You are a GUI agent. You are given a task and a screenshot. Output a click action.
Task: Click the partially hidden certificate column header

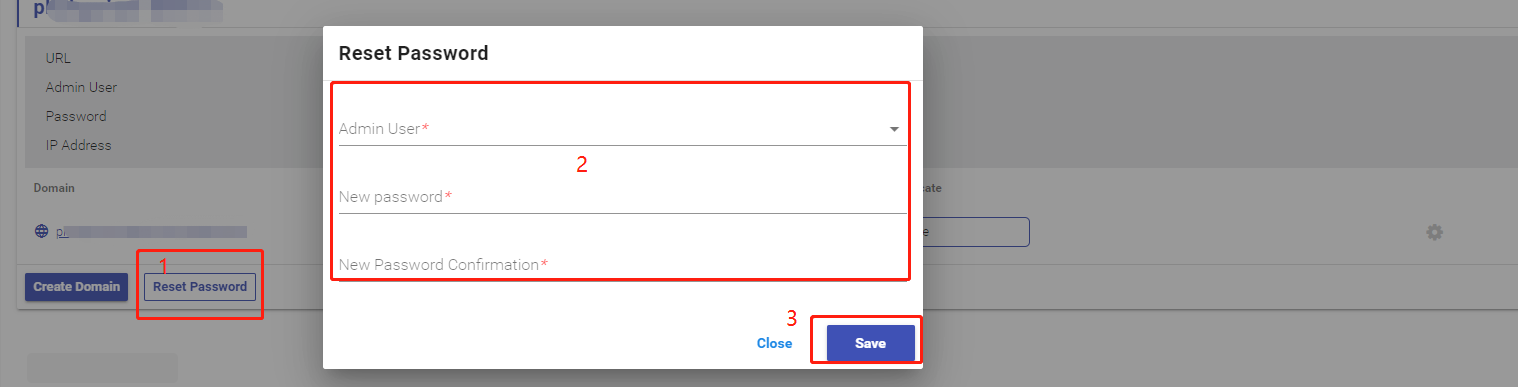[x=932, y=188]
